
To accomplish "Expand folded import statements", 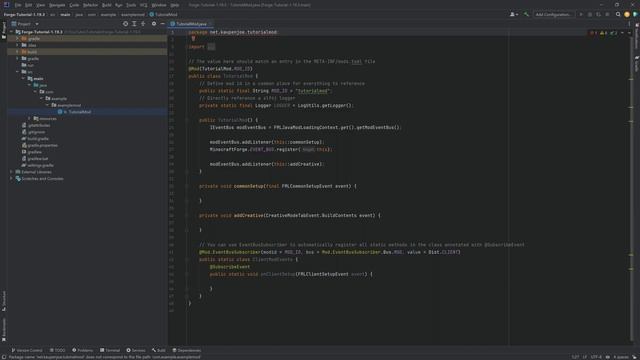I will (x=211, y=47).
